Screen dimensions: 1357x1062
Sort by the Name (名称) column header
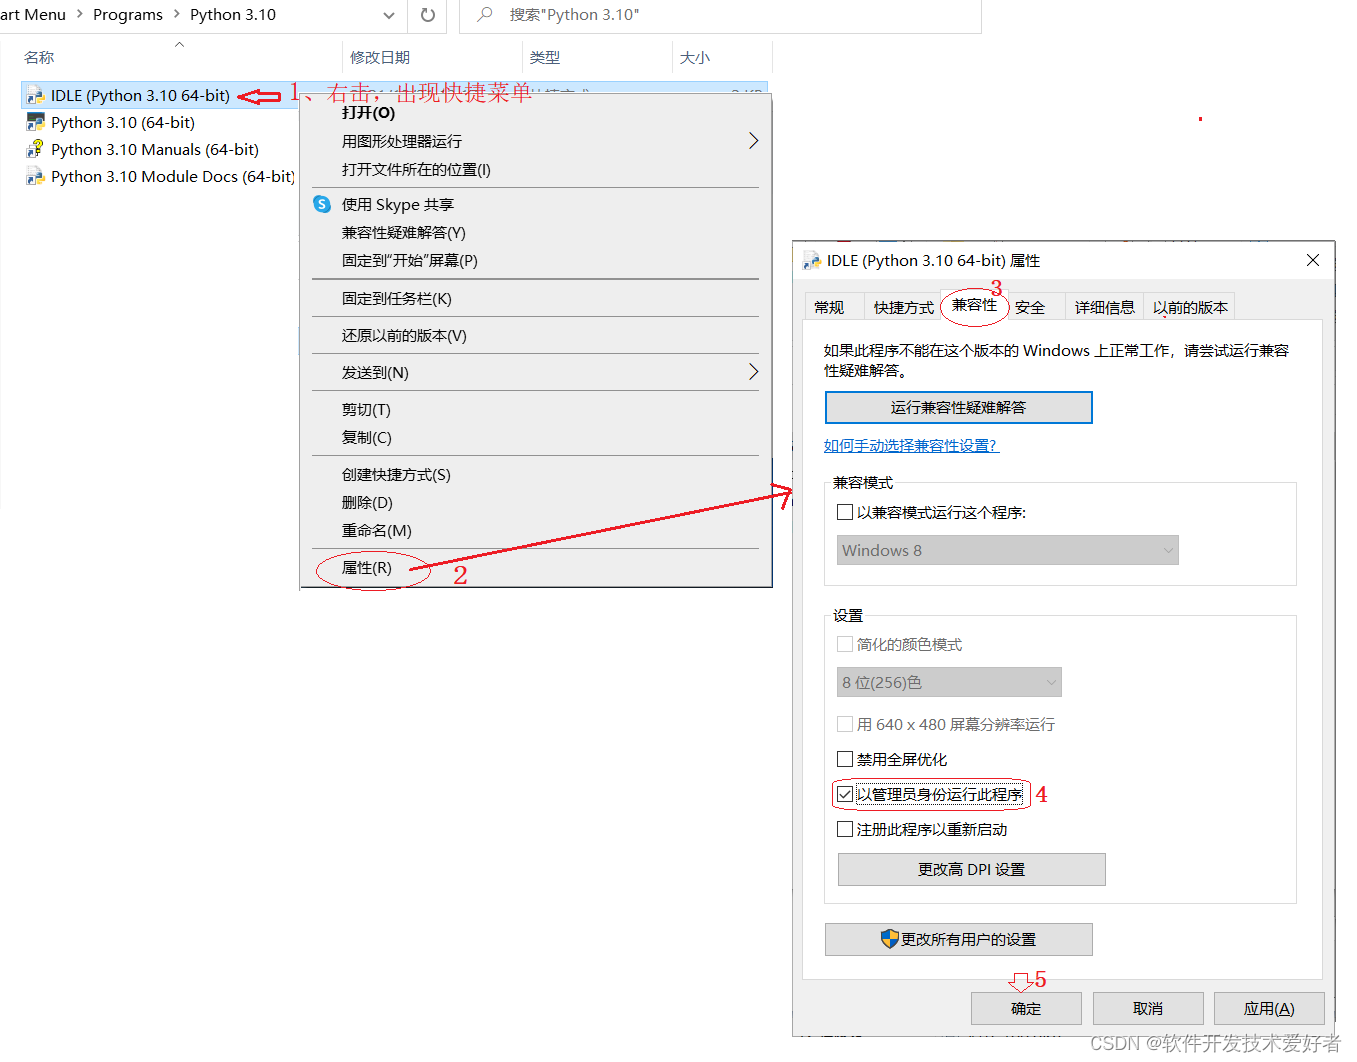point(40,57)
